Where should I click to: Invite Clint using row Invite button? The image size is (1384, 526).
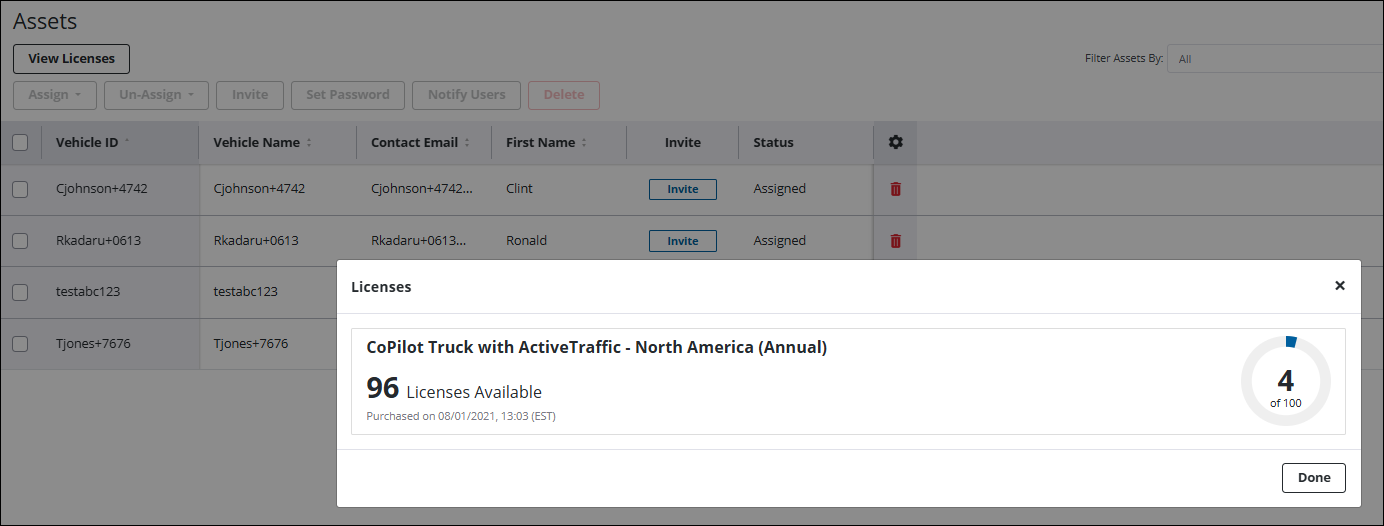pos(683,189)
